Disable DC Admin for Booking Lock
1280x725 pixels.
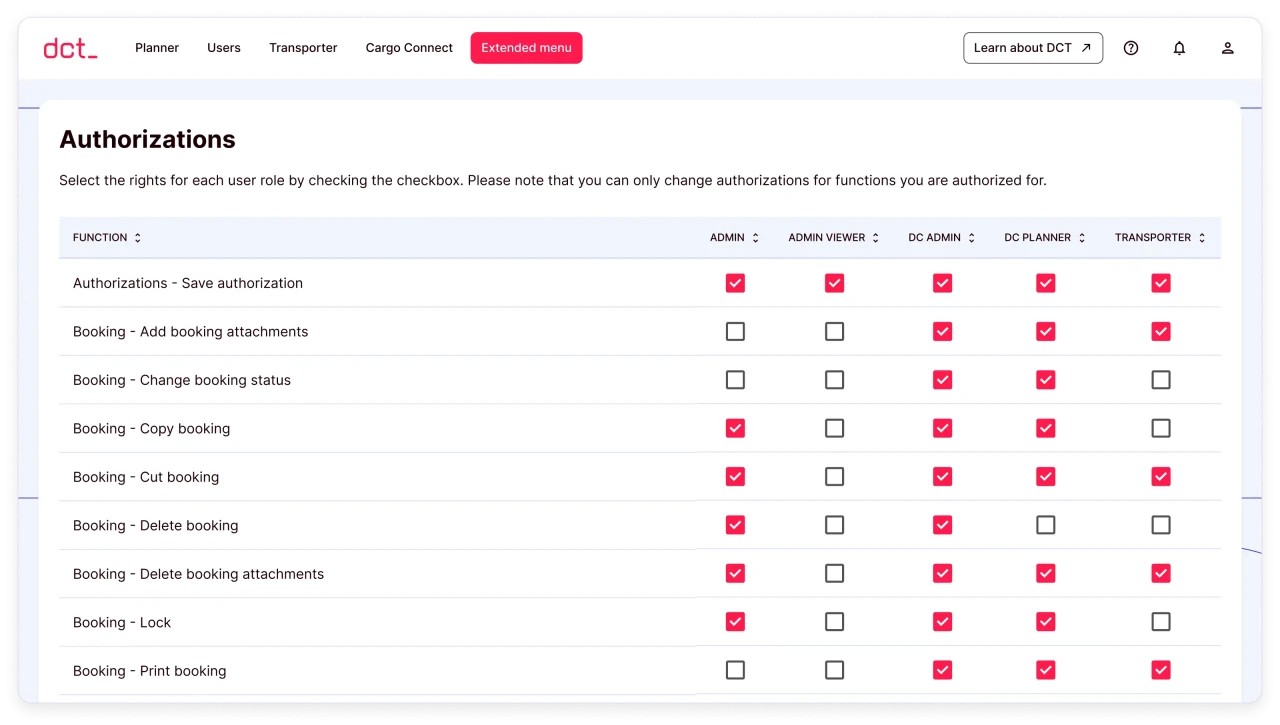coord(942,622)
